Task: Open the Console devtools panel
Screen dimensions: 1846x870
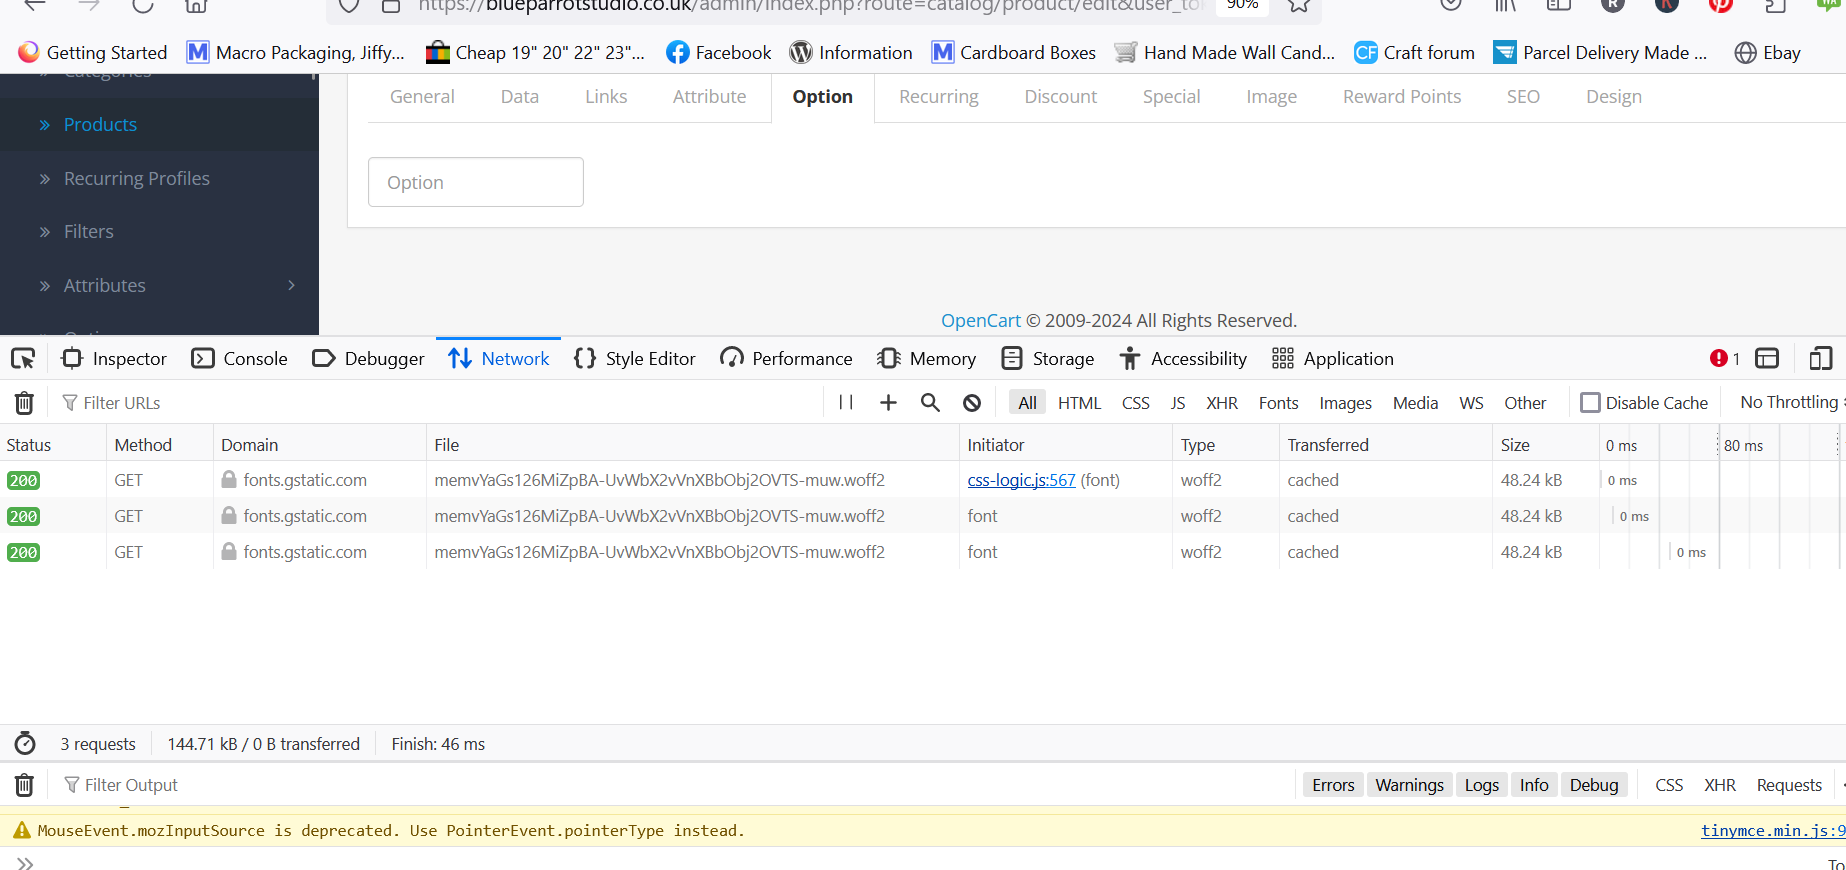Action: click(x=240, y=358)
